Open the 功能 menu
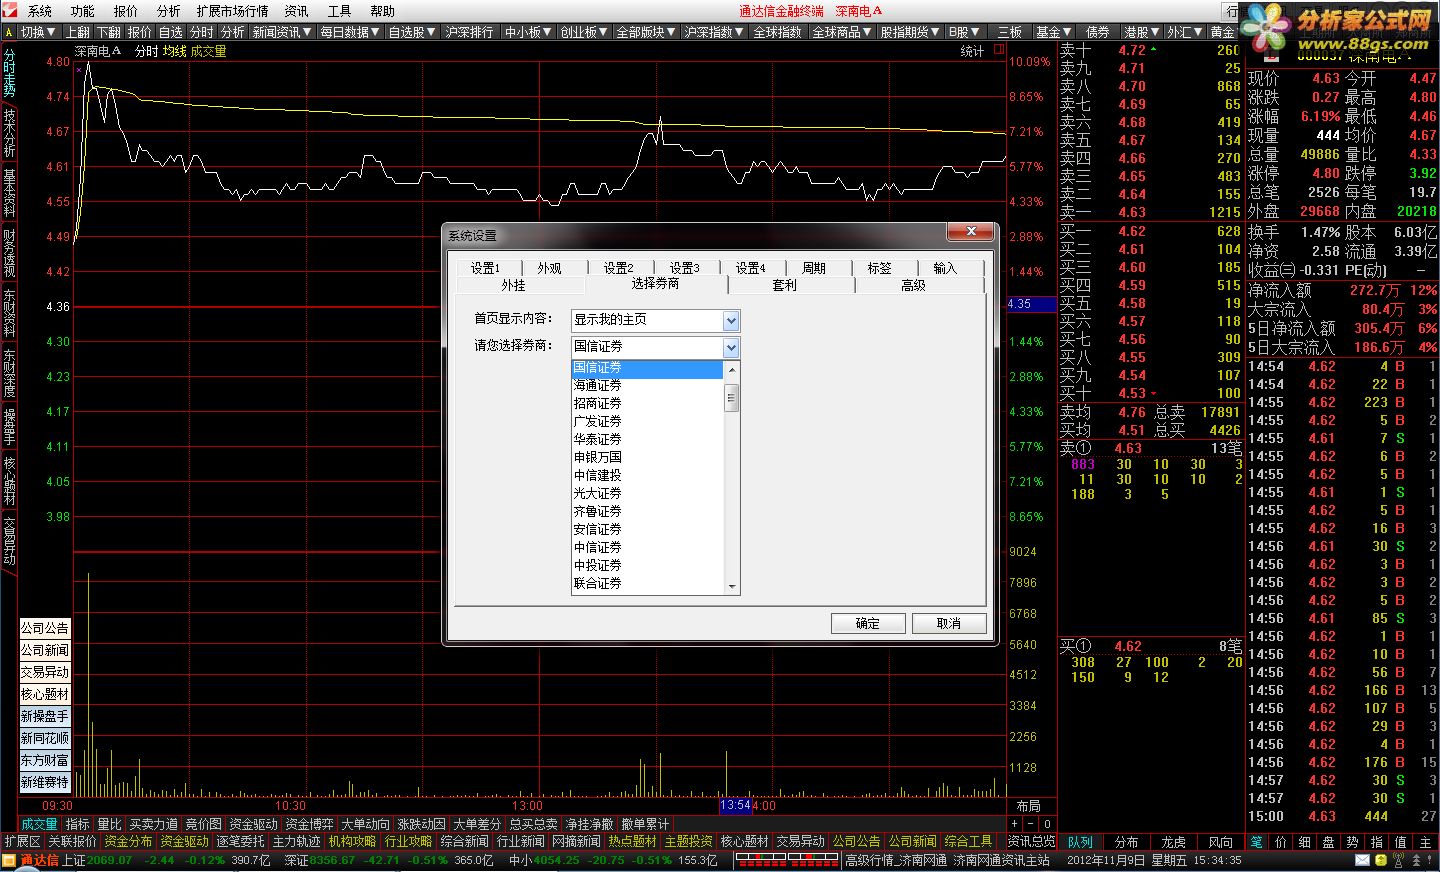This screenshot has width=1440, height=872. tap(83, 11)
